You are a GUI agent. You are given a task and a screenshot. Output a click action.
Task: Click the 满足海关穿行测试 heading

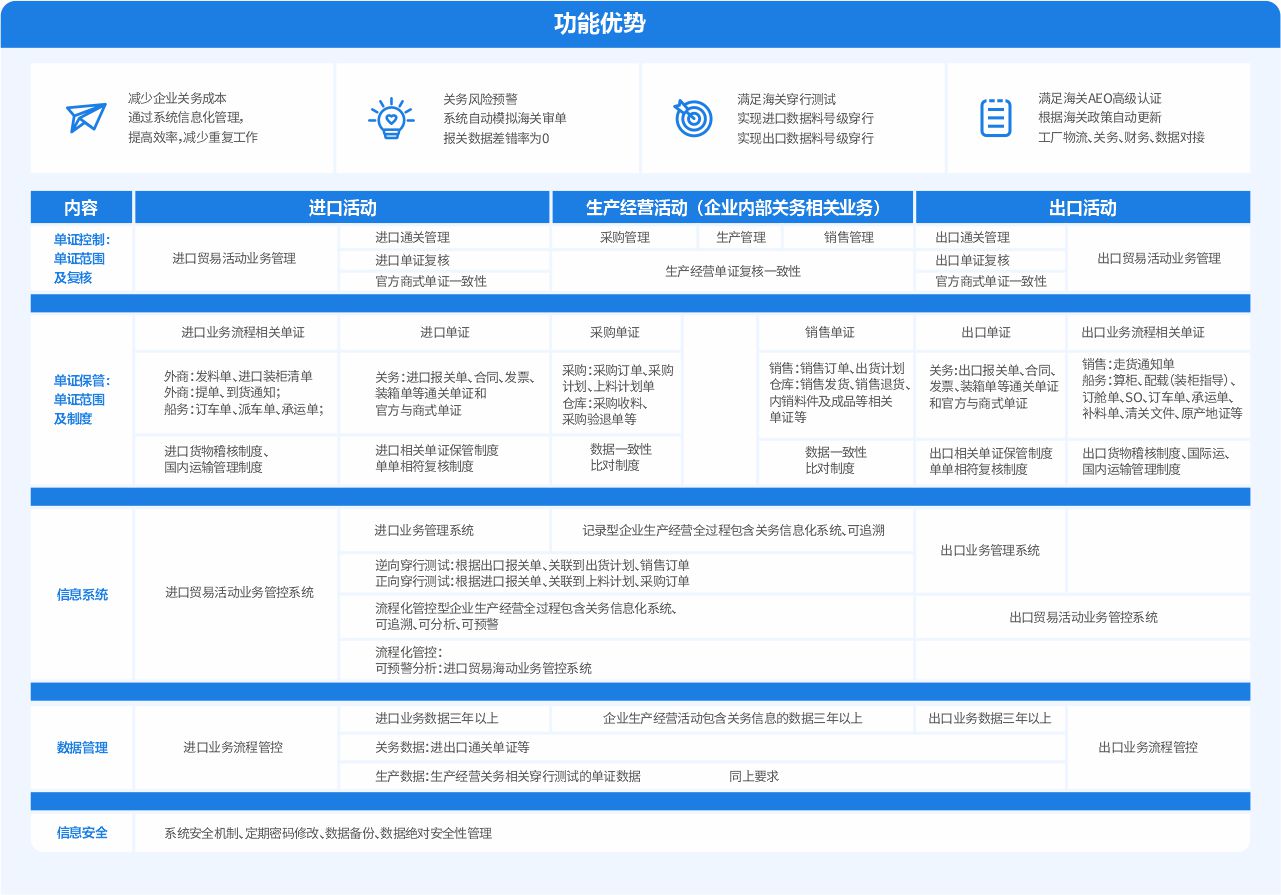click(x=786, y=98)
